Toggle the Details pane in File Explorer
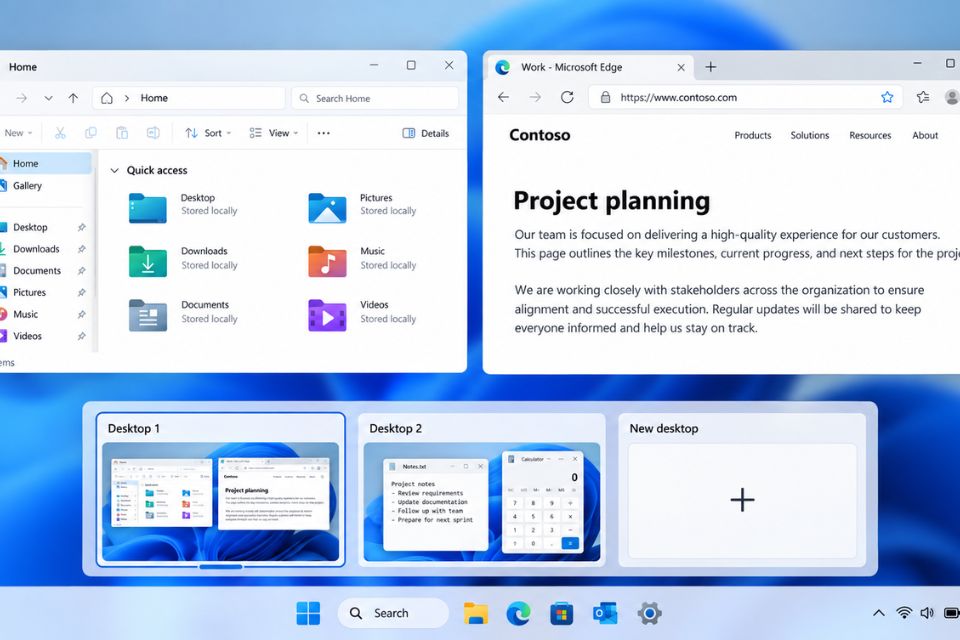The width and height of the screenshot is (960, 640). point(426,133)
